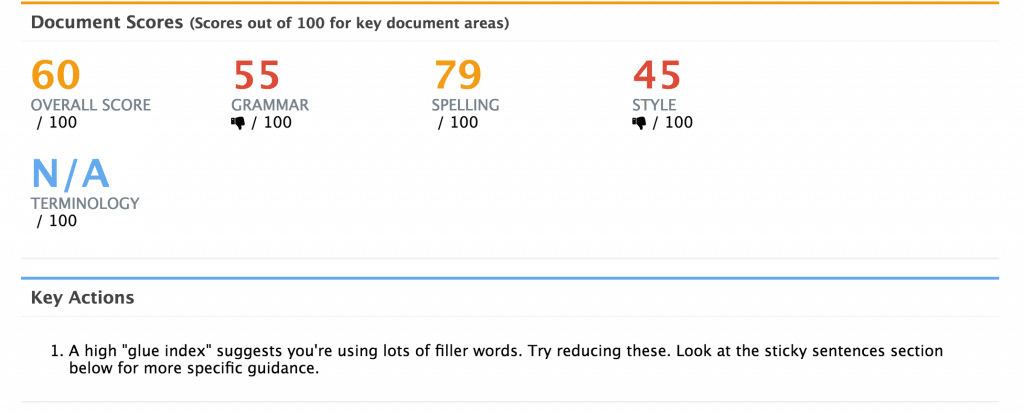
Task: Select the overall score value 60
Action: click(56, 77)
